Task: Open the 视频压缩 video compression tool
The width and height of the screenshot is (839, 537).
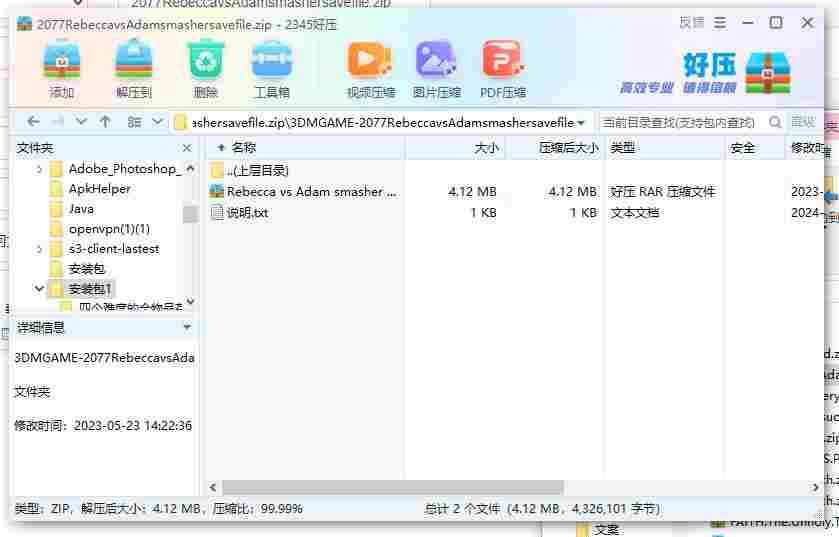Action: pos(370,60)
